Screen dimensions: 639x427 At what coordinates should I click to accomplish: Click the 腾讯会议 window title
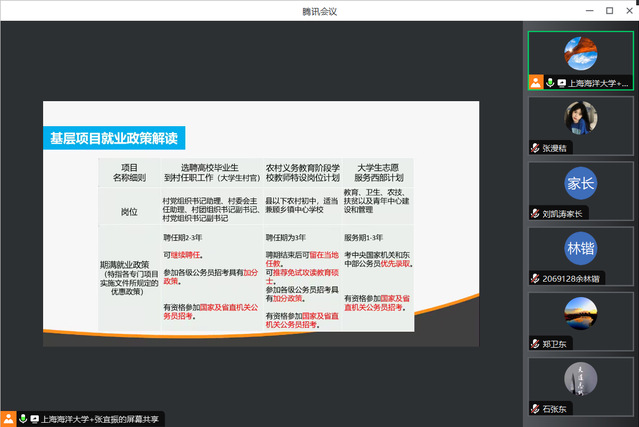[x=319, y=10]
